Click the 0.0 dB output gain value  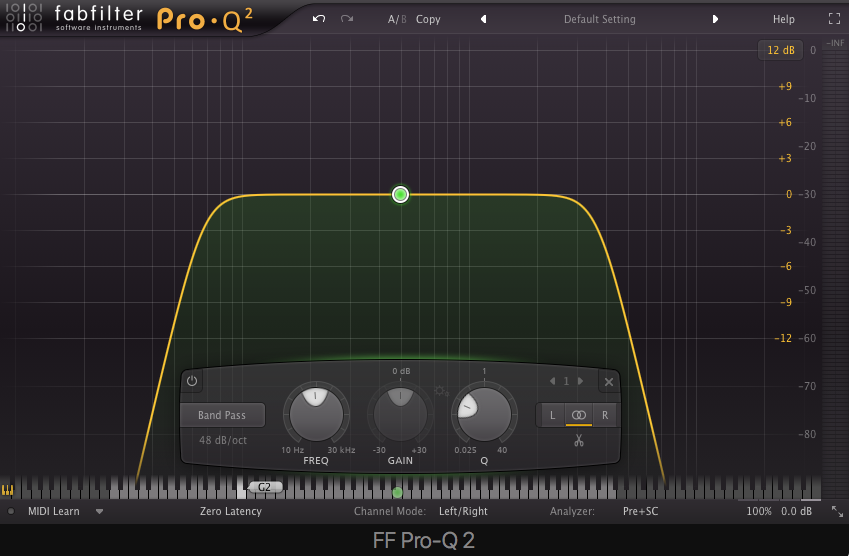tap(796, 511)
